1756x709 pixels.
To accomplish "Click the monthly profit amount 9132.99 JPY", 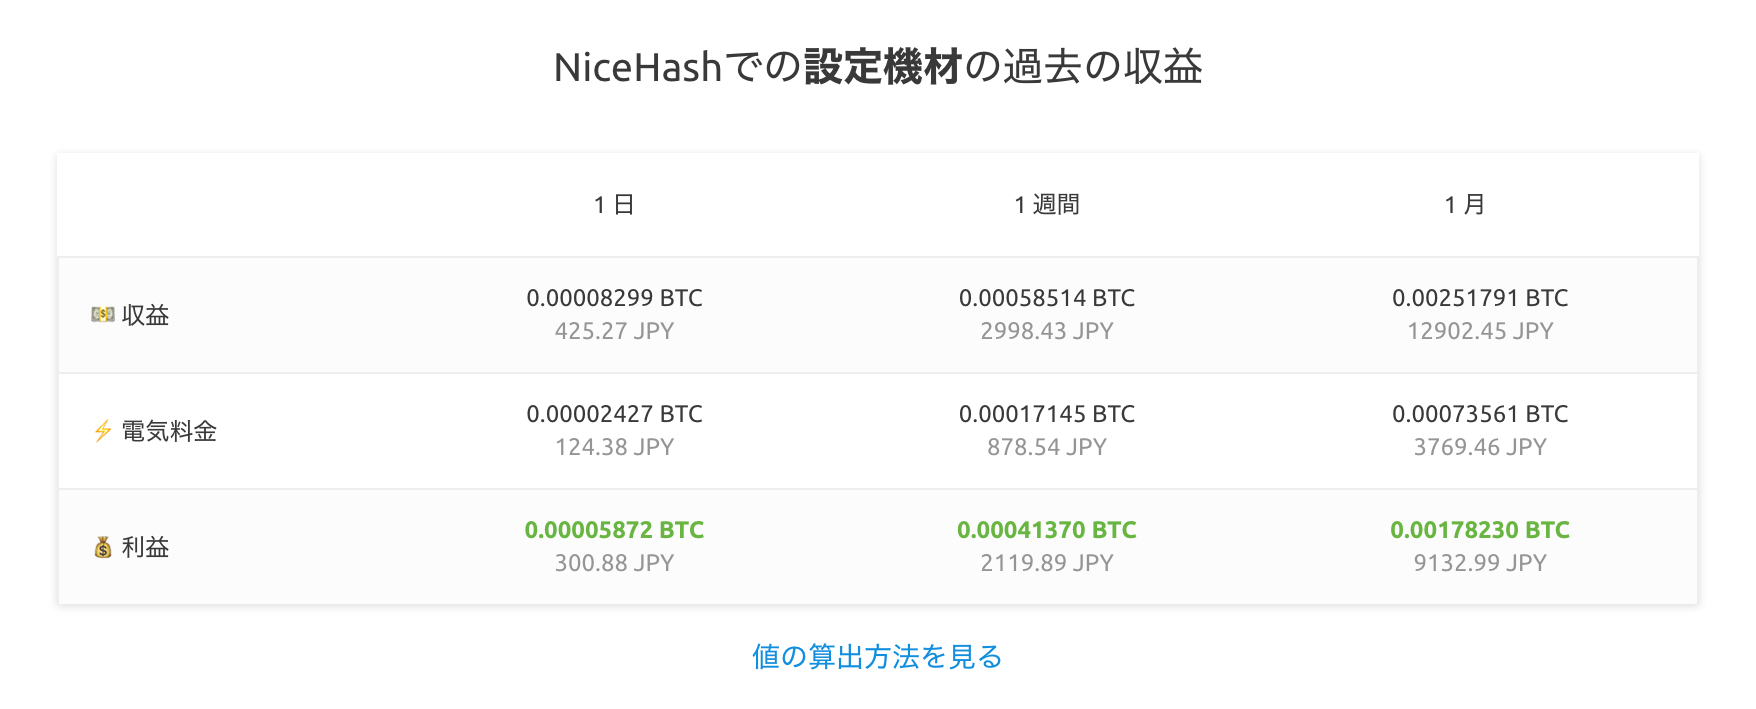I will click(x=1479, y=563).
